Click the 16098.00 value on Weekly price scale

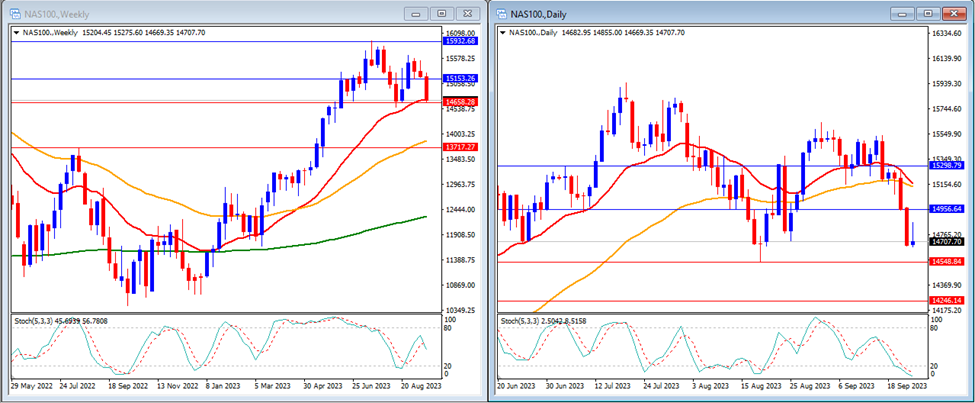(461, 33)
